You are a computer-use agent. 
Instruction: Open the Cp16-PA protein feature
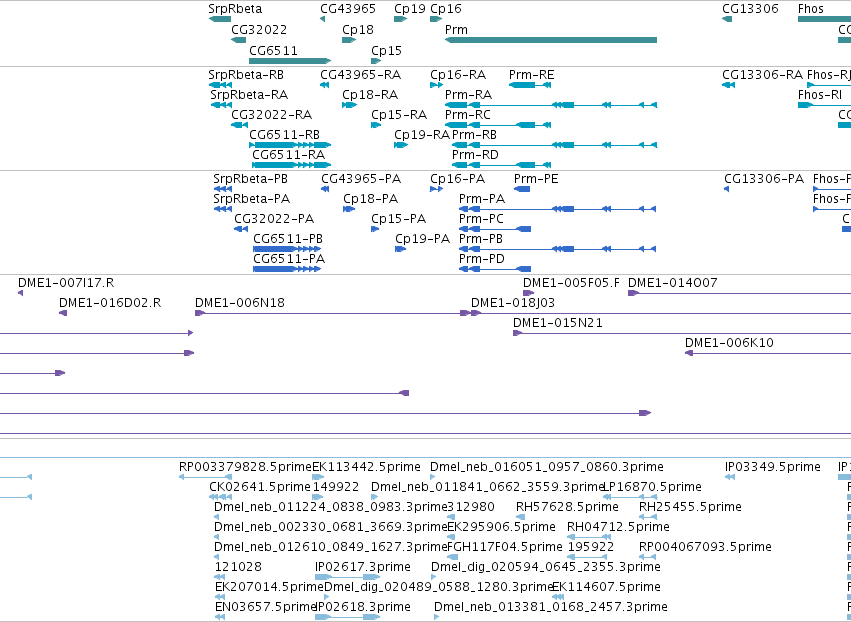[436, 189]
